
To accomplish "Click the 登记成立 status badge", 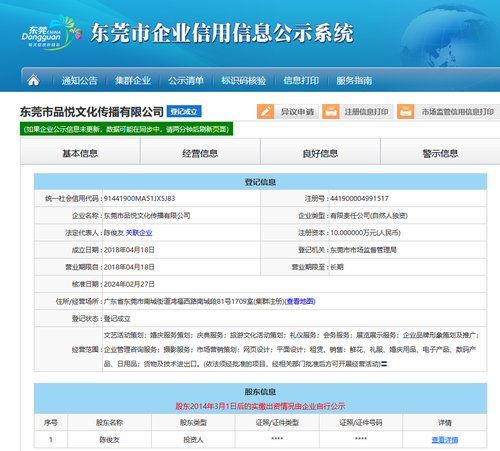I will point(184,111).
